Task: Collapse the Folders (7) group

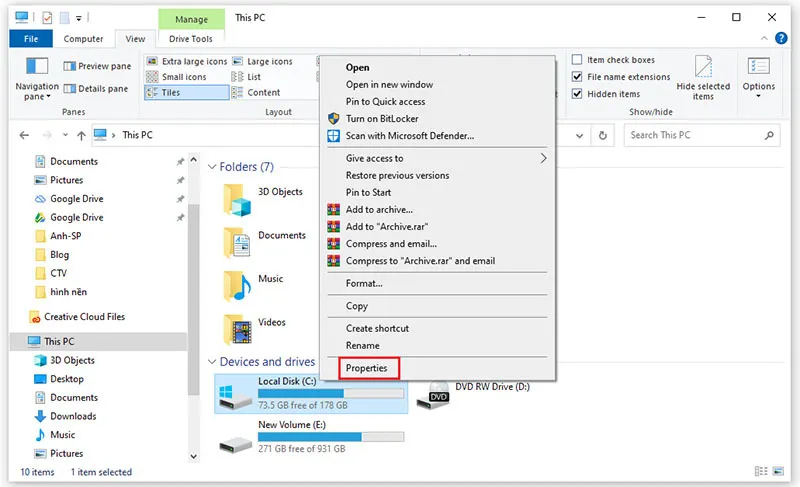Action: (x=212, y=167)
